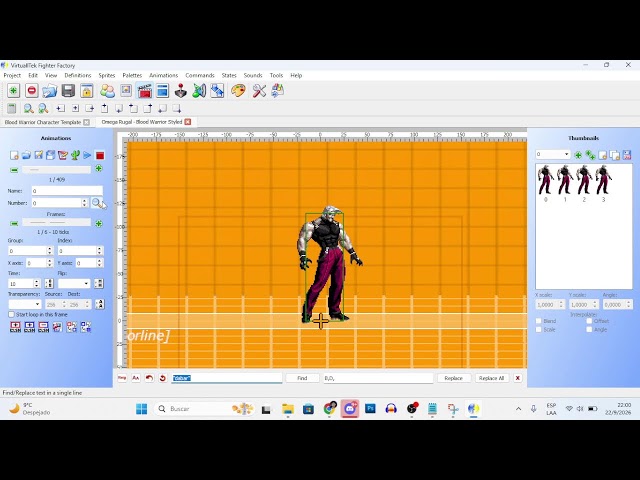Viewport: 640px width, 480px height.
Task: Check Start loop in this frame
Action: click(x=11, y=314)
